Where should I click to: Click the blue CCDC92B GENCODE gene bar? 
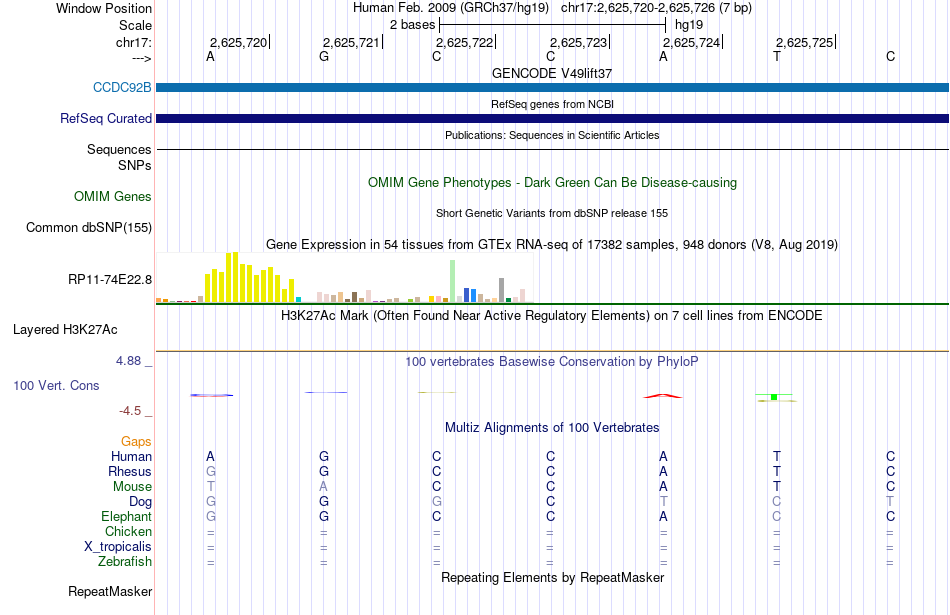[x=552, y=87]
